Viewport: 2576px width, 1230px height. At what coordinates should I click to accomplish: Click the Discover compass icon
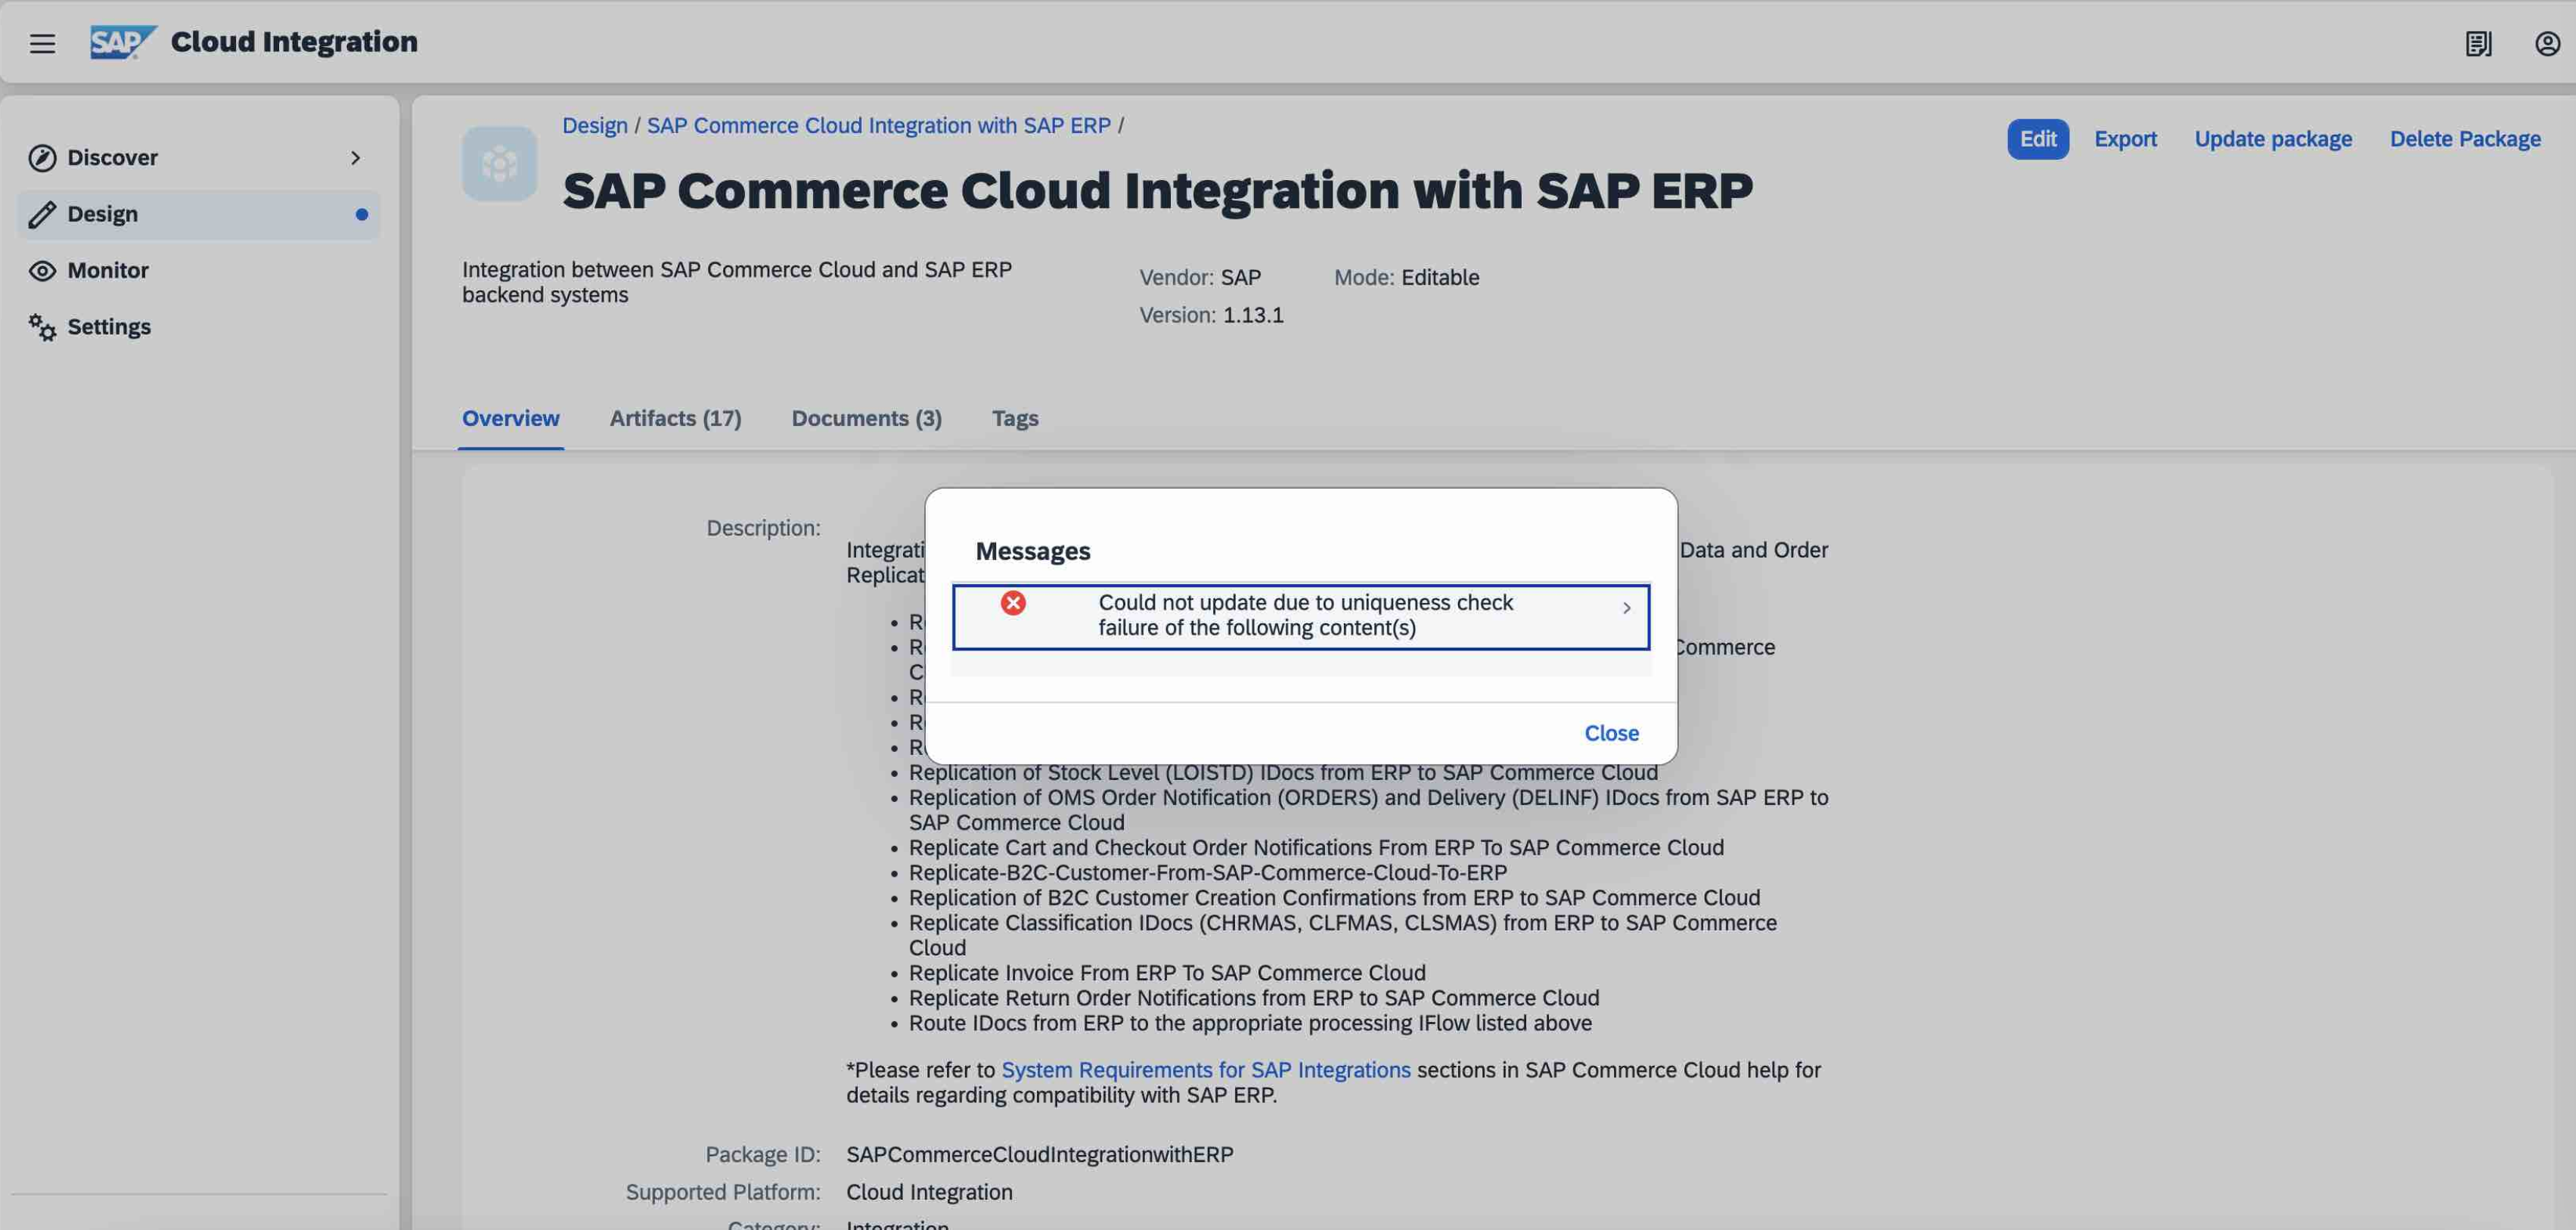click(42, 158)
